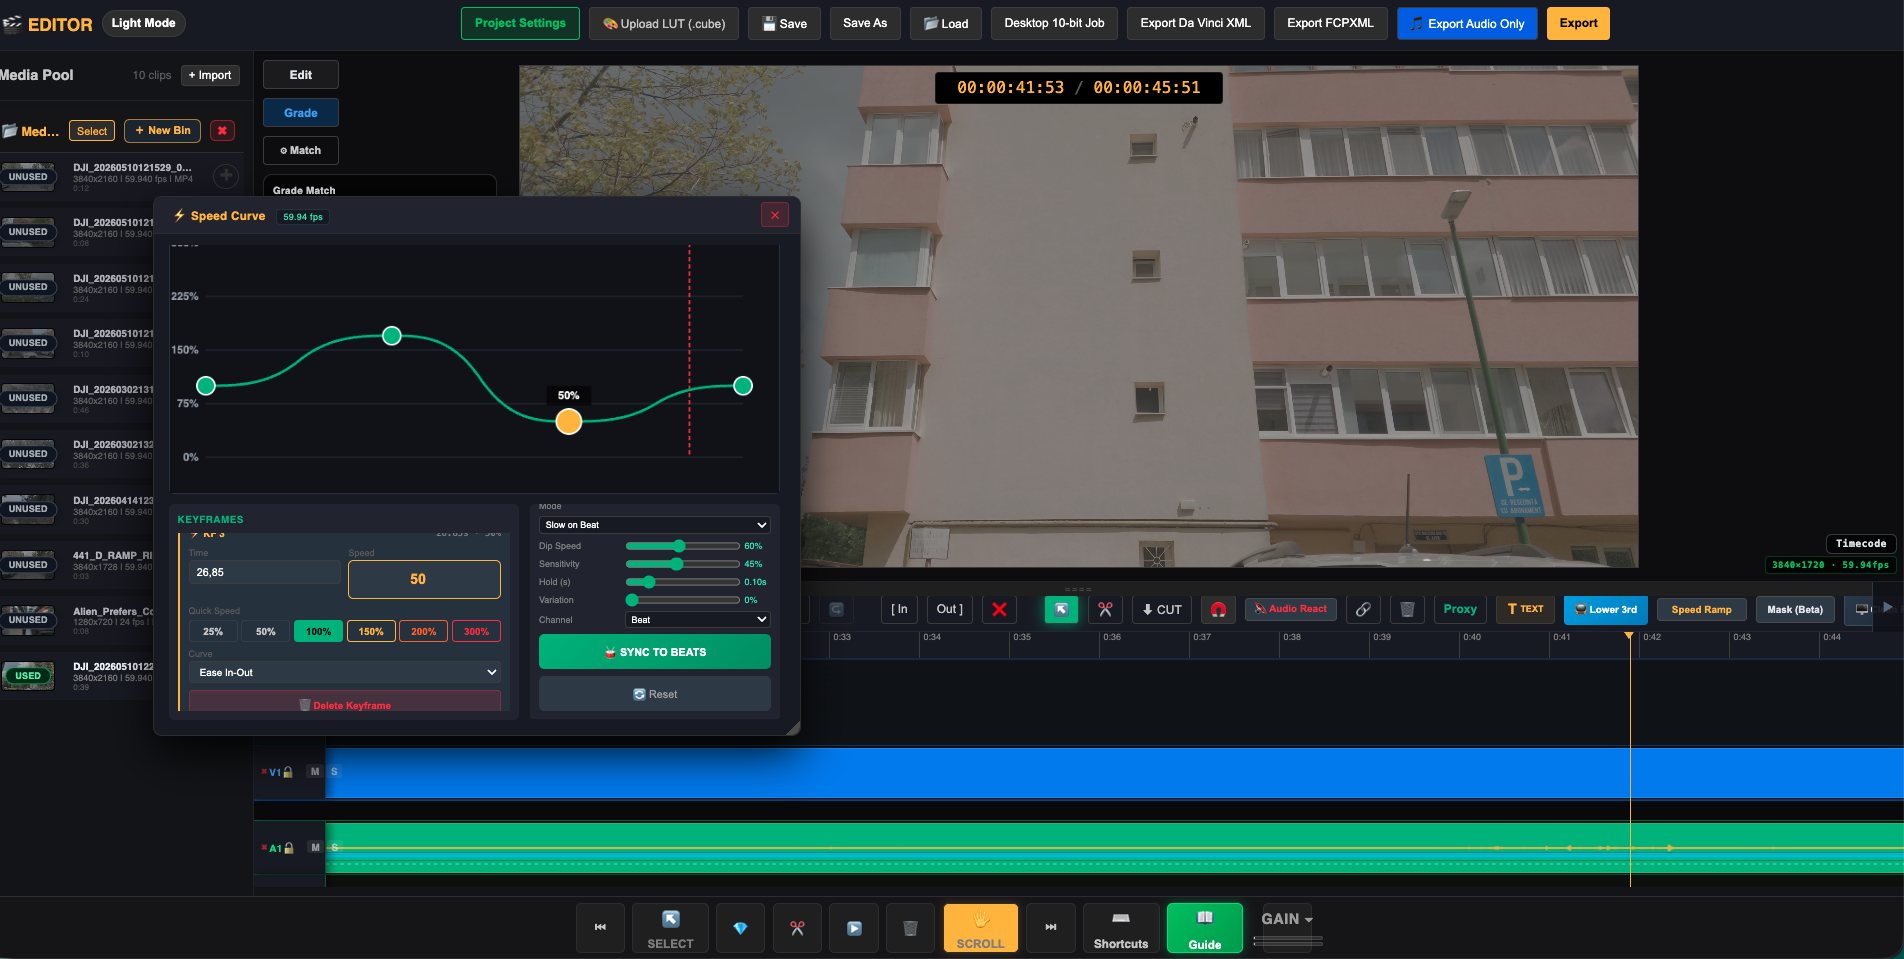
Task: Set quick speed to 100%
Action: [x=318, y=632]
